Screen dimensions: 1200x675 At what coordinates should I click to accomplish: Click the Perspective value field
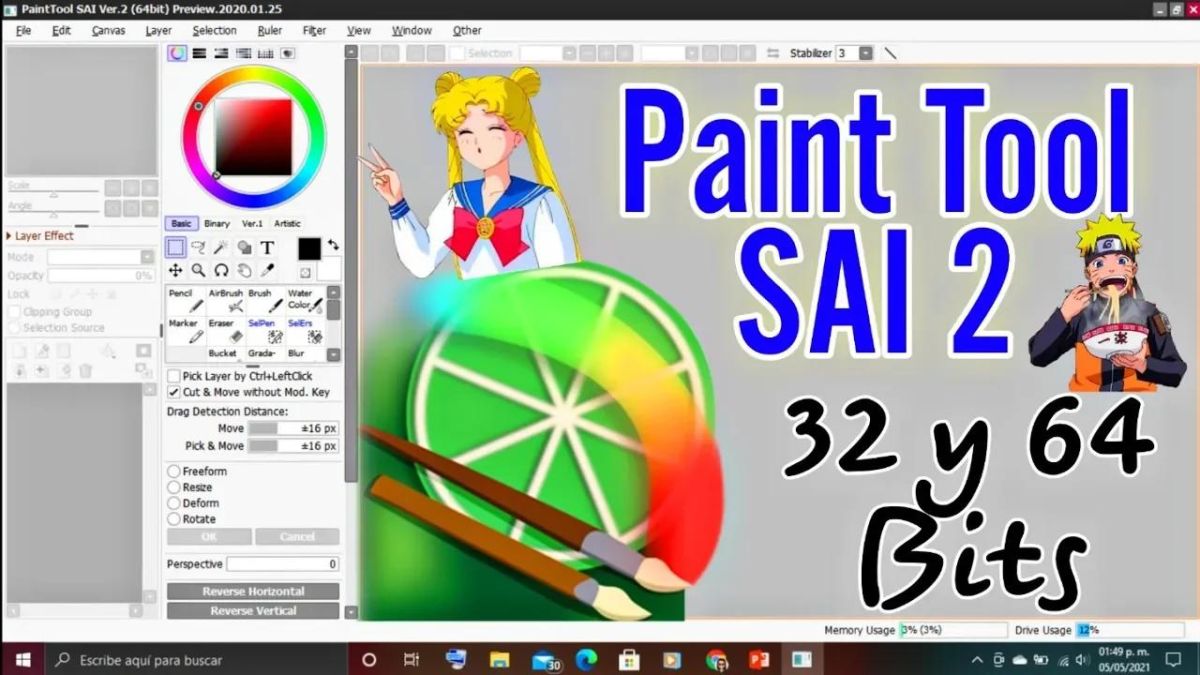point(283,564)
